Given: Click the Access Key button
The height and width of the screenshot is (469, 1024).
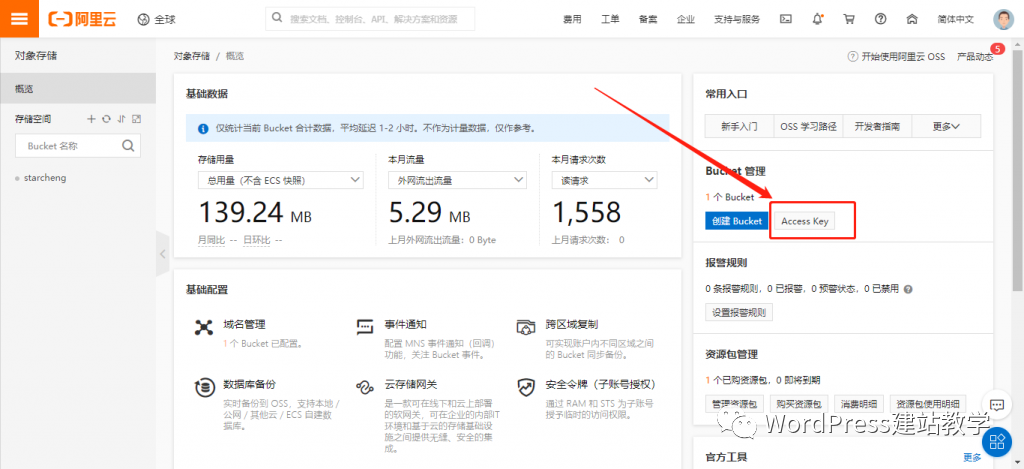Looking at the screenshot, I should click(x=805, y=221).
